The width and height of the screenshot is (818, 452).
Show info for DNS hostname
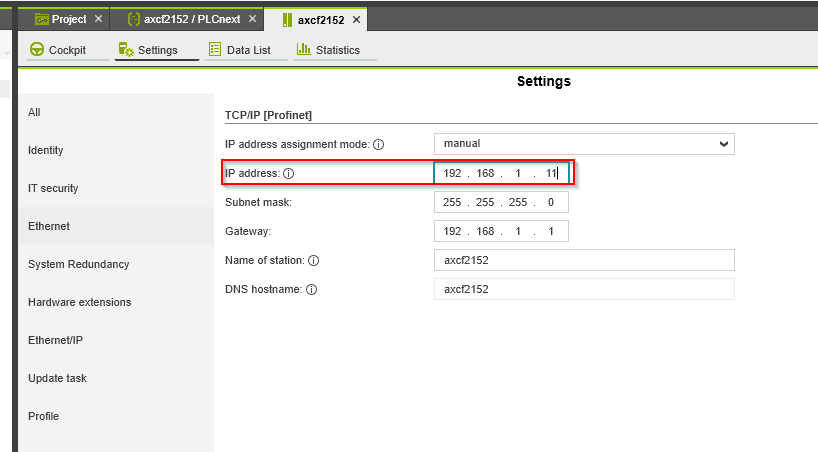[x=311, y=290]
